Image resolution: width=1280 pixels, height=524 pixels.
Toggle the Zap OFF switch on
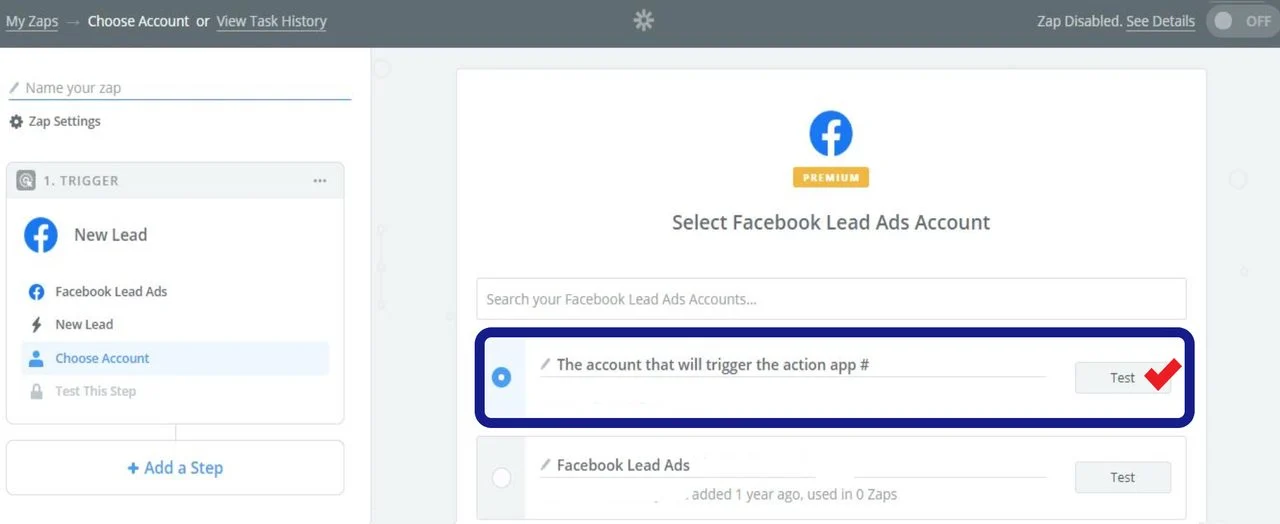click(1241, 21)
